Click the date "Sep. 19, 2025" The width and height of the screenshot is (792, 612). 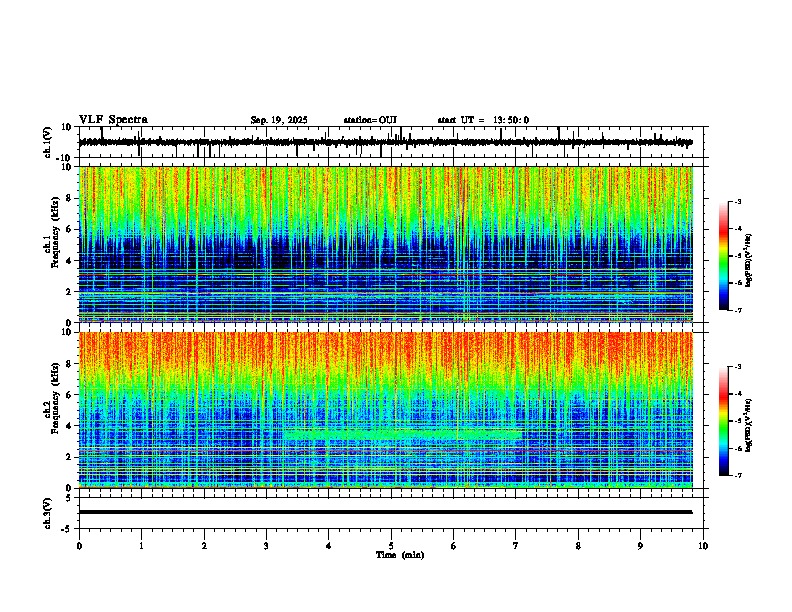click(x=279, y=120)
